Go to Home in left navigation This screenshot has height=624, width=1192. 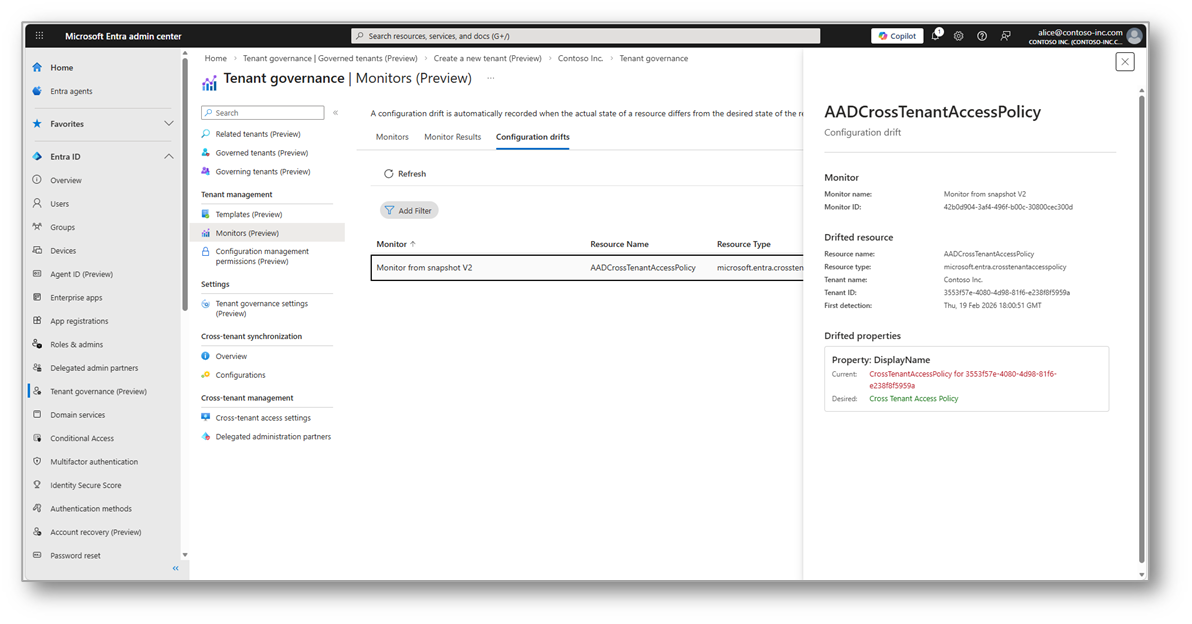pos(62,68)
